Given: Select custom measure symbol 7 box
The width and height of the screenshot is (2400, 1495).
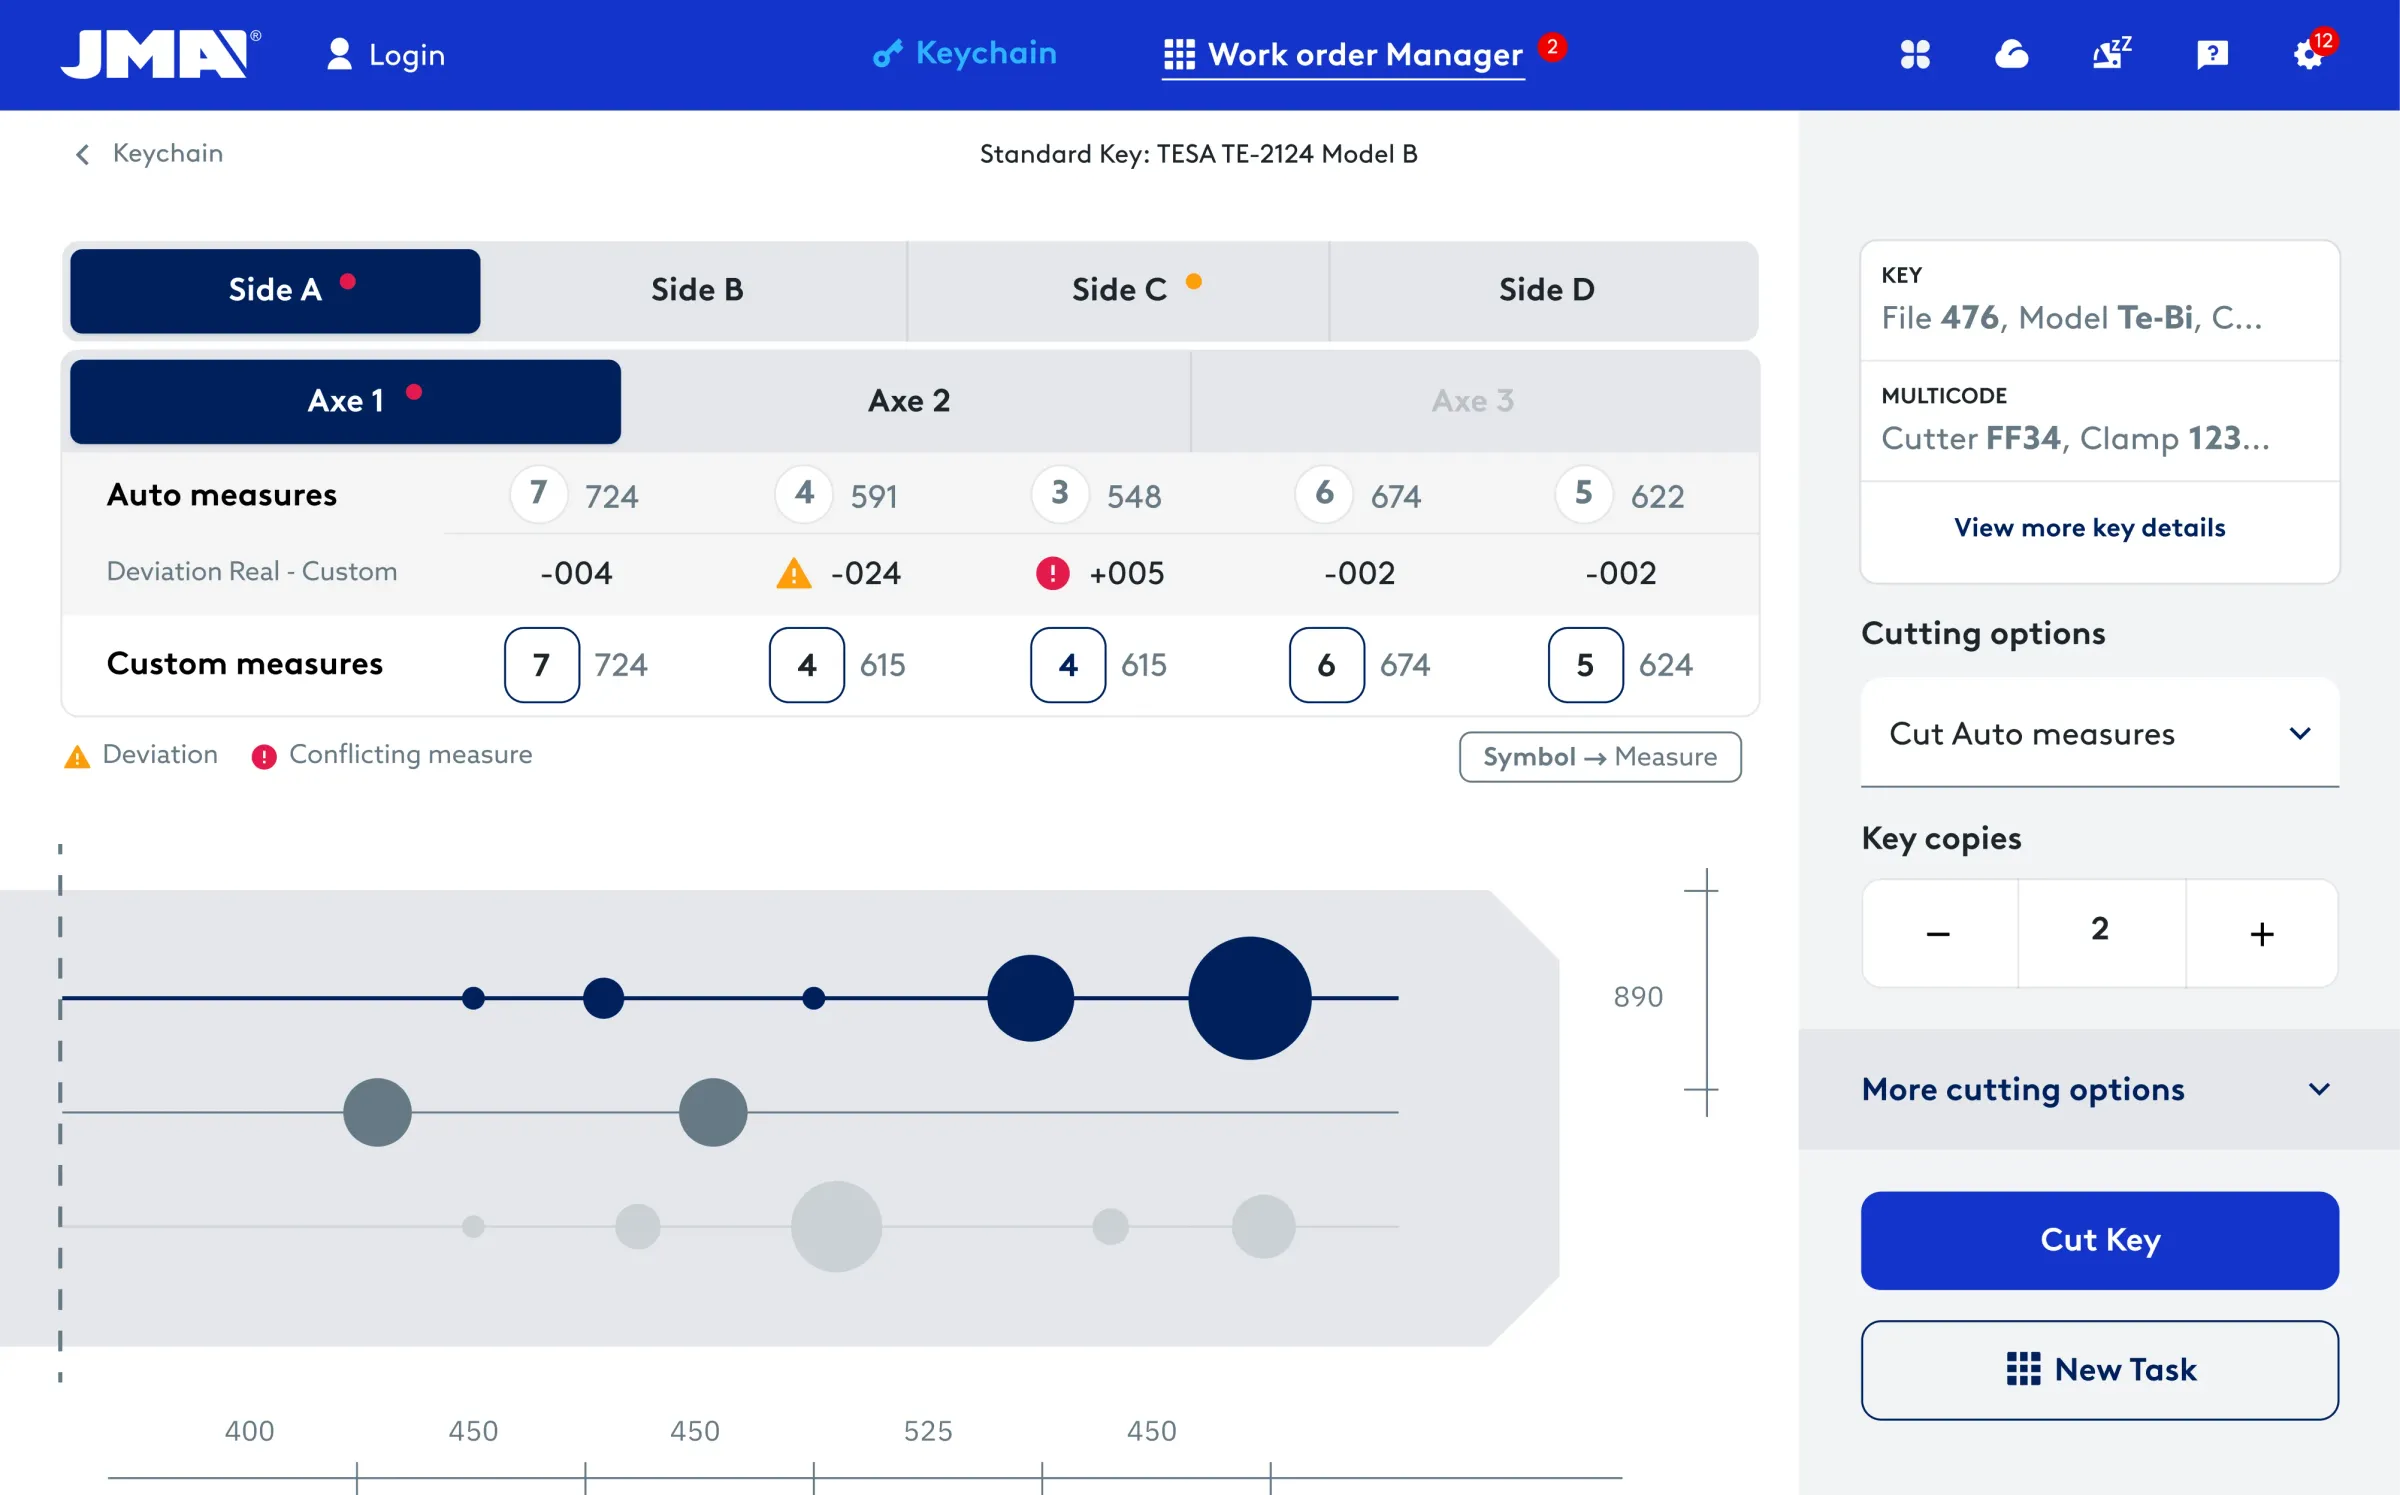Looking at the screenshot, I should pos(541,665).
